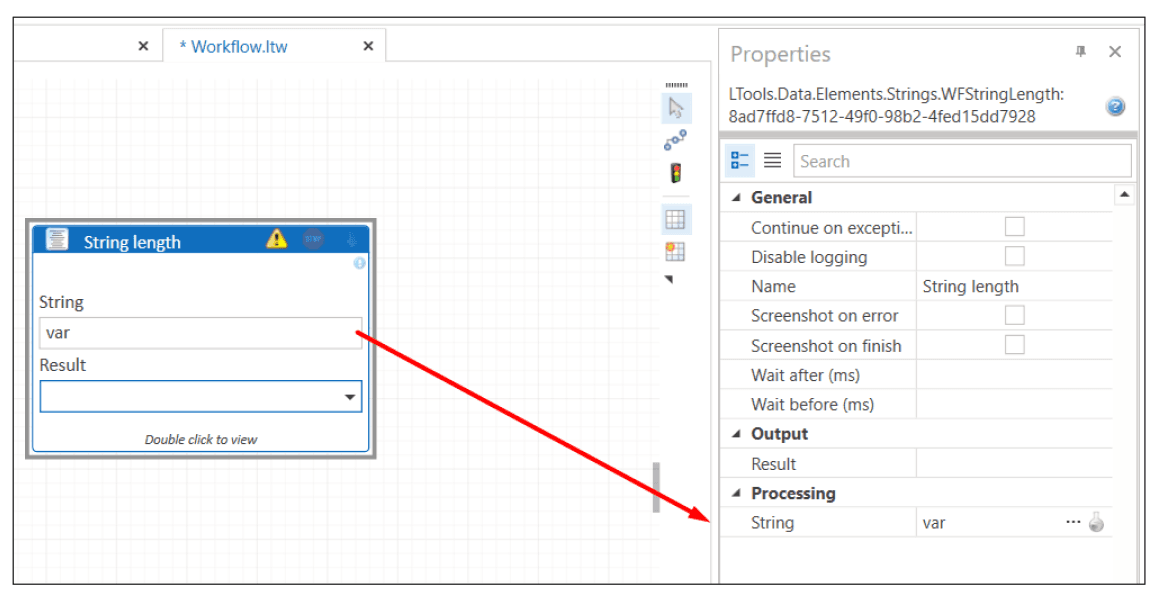Click the snap-to-grid icon below grid icon
The image size is (1165, 595).
point(675,251)
